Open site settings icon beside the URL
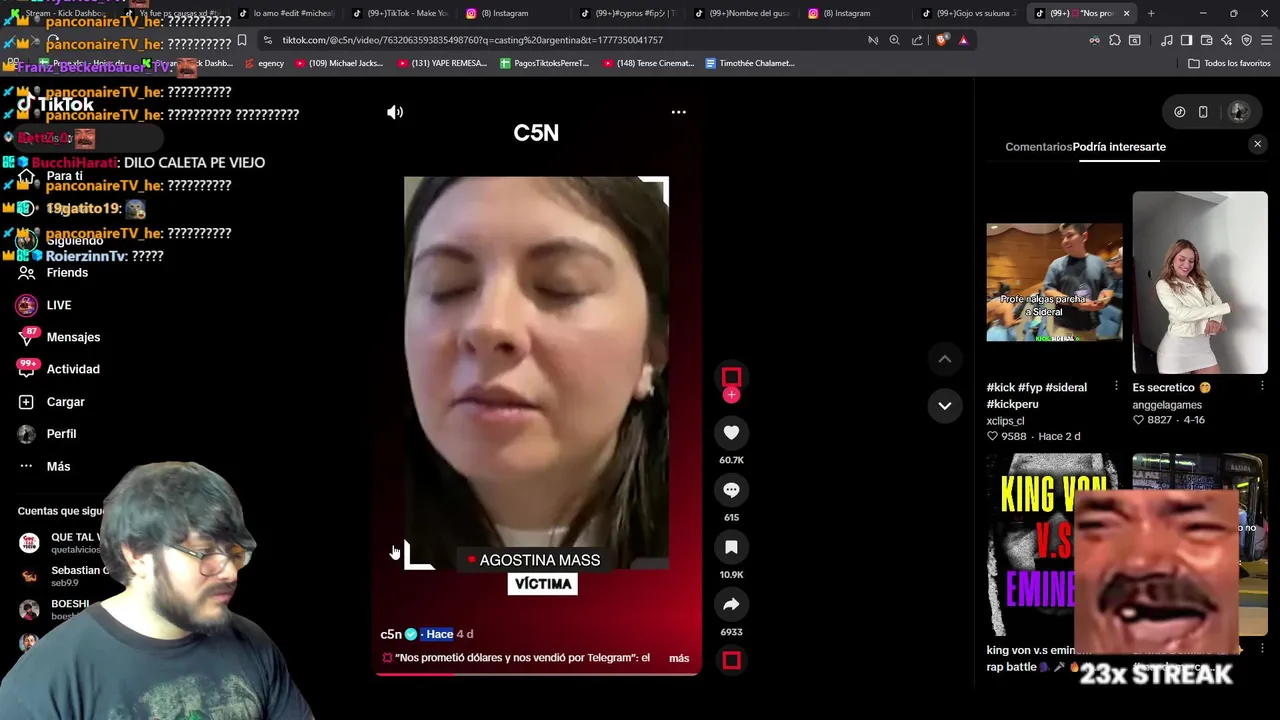 (x=267, y=40)
